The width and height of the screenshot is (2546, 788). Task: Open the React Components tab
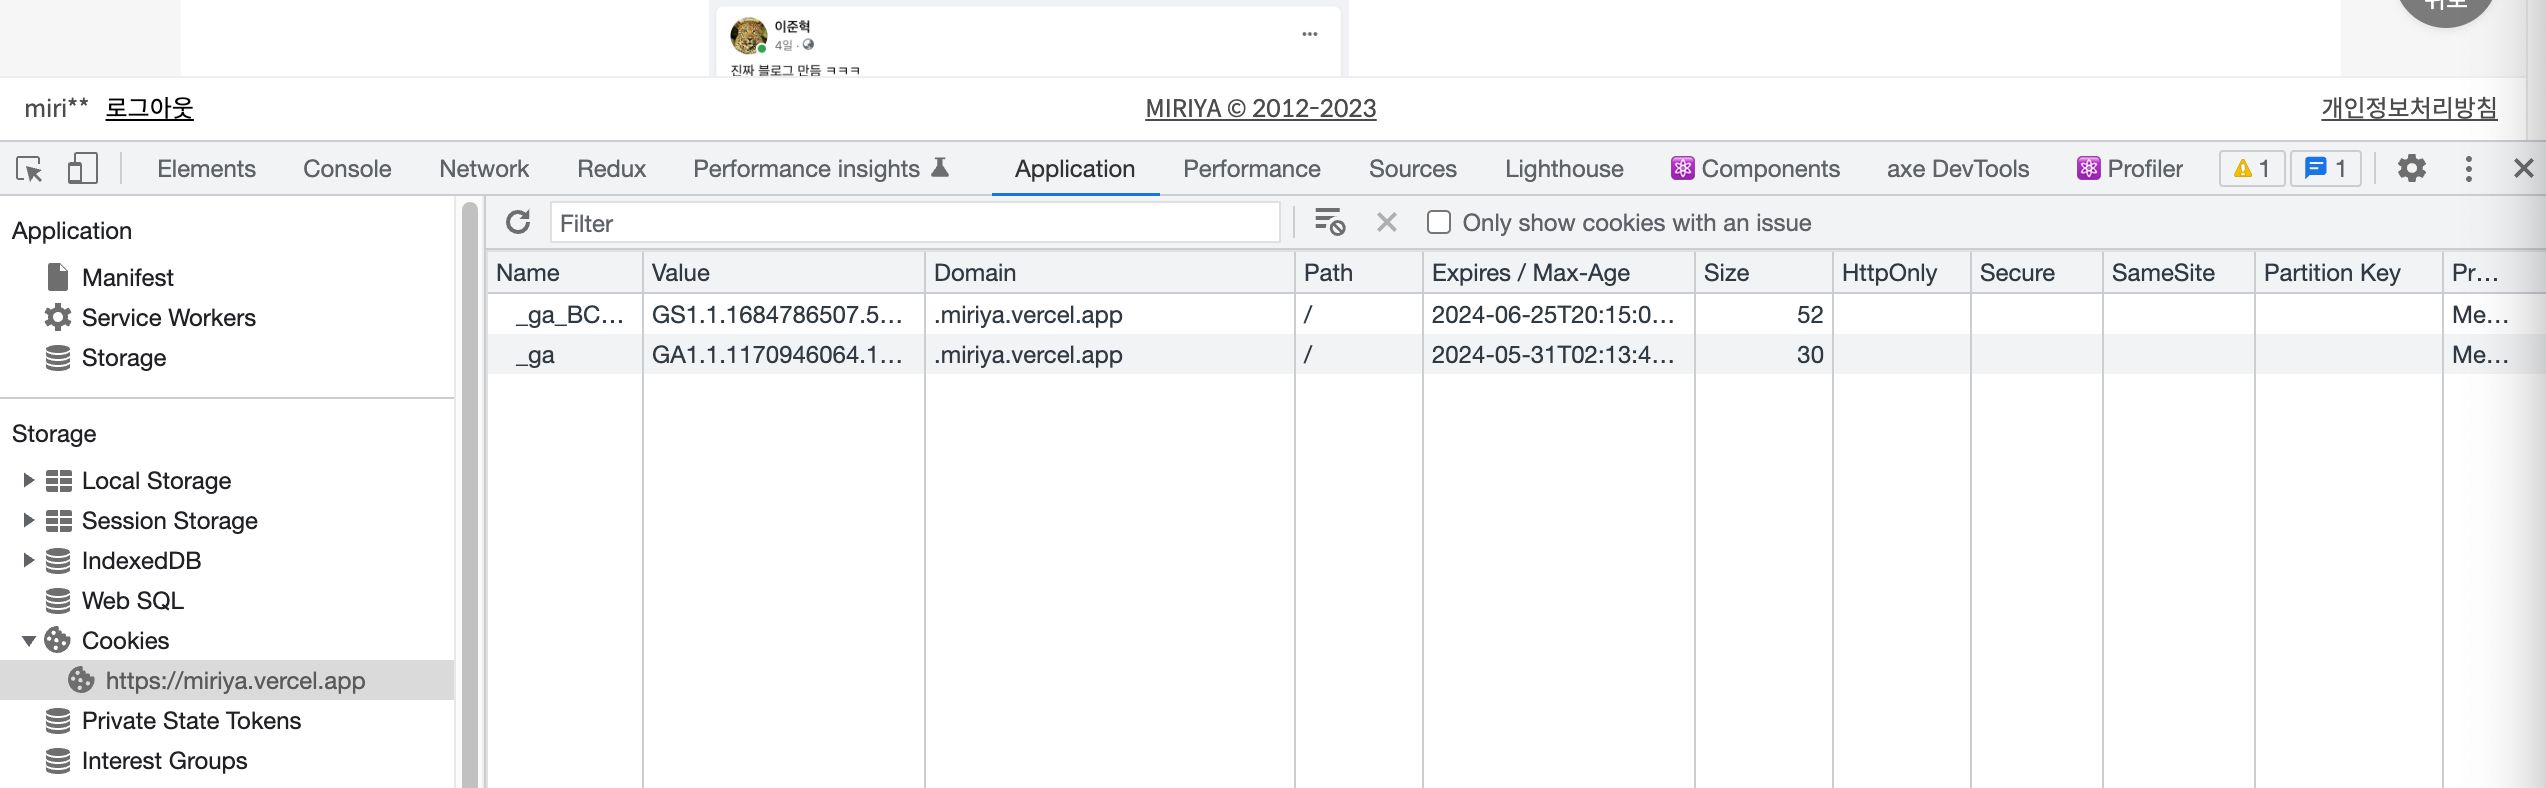(x=1755, y=168)
